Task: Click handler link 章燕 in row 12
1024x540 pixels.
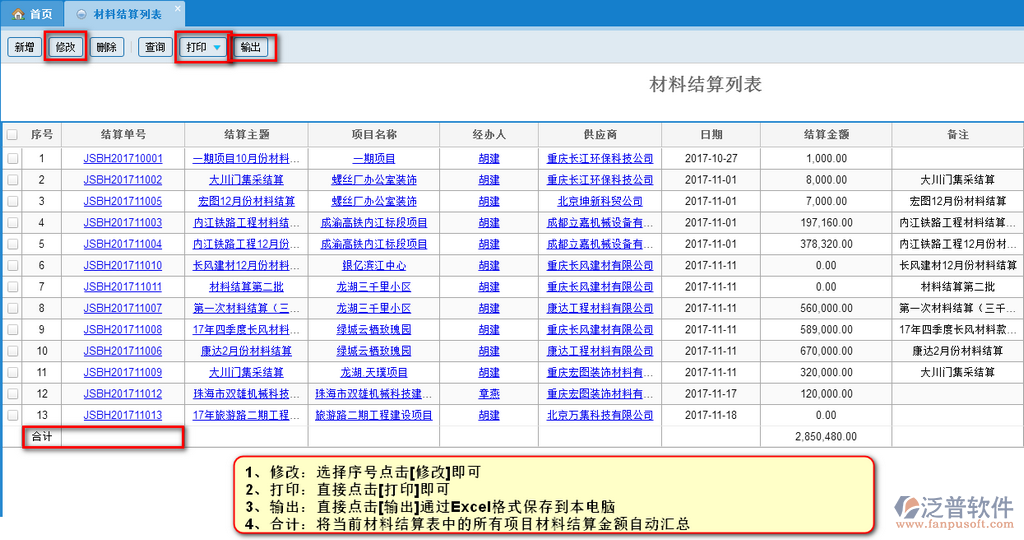Action: 489,394
